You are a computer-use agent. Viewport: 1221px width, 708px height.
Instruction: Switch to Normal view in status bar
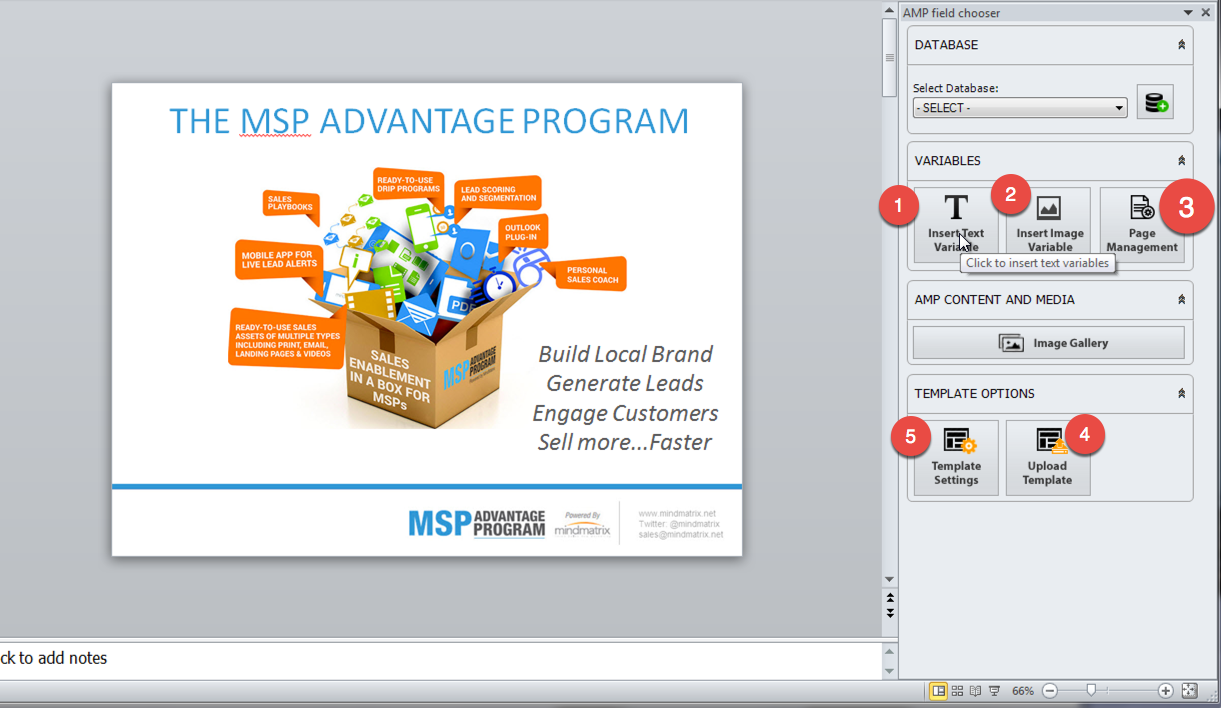pyautogui.click(x=938, y=691)
